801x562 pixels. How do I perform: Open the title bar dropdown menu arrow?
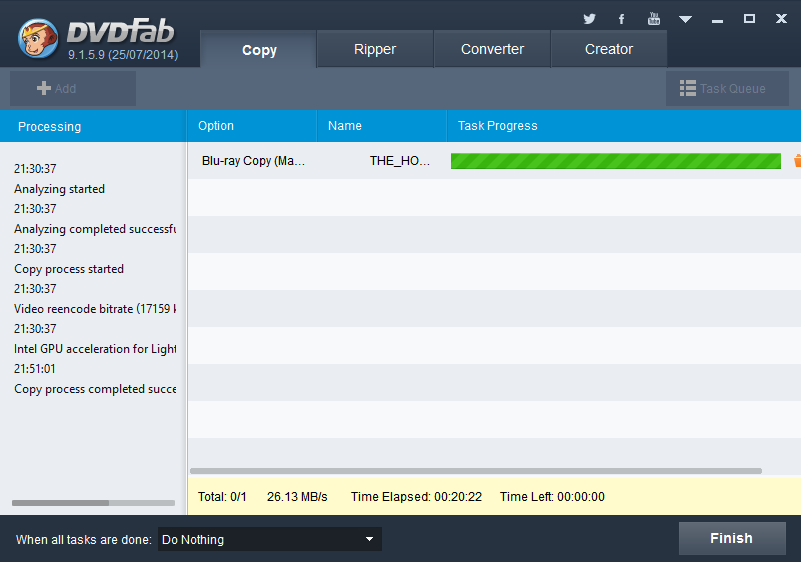click(x=685, y=19)
